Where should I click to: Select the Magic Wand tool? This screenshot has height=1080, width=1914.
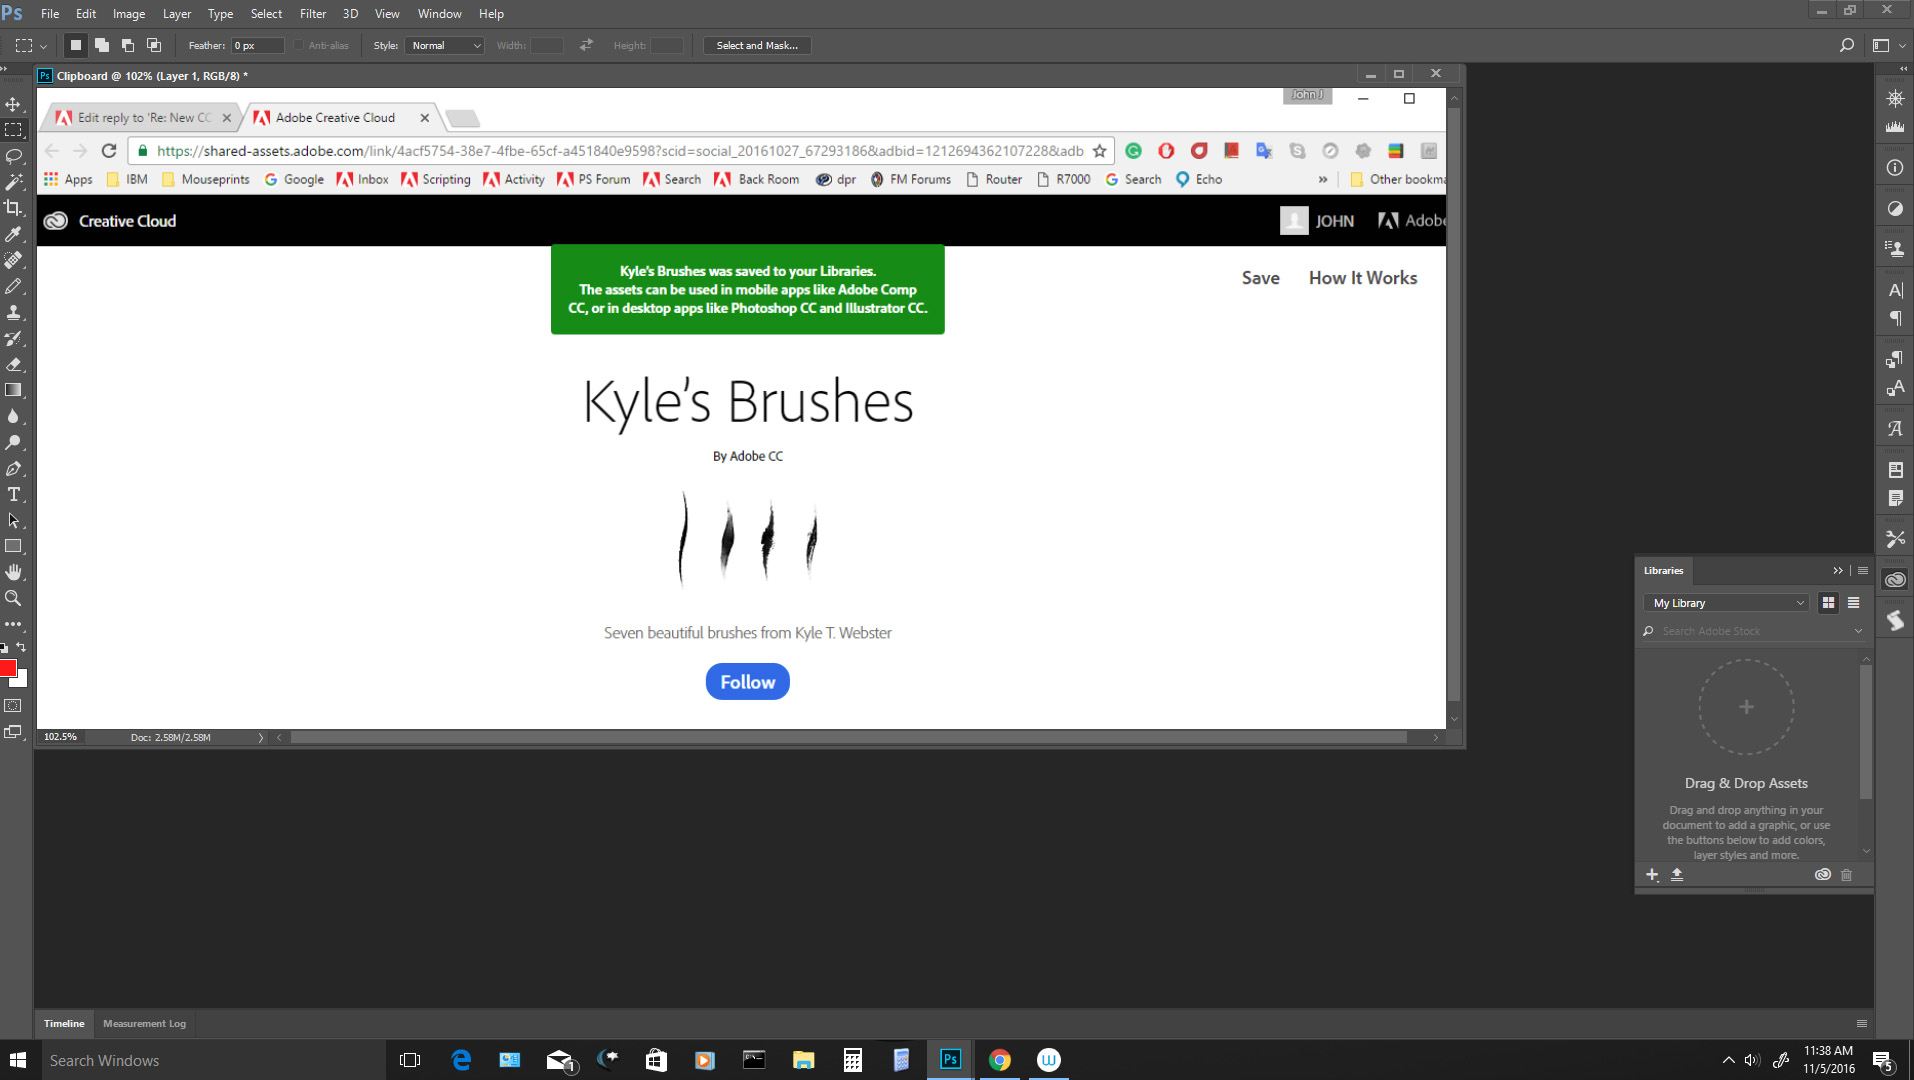(x=13, y=182)
